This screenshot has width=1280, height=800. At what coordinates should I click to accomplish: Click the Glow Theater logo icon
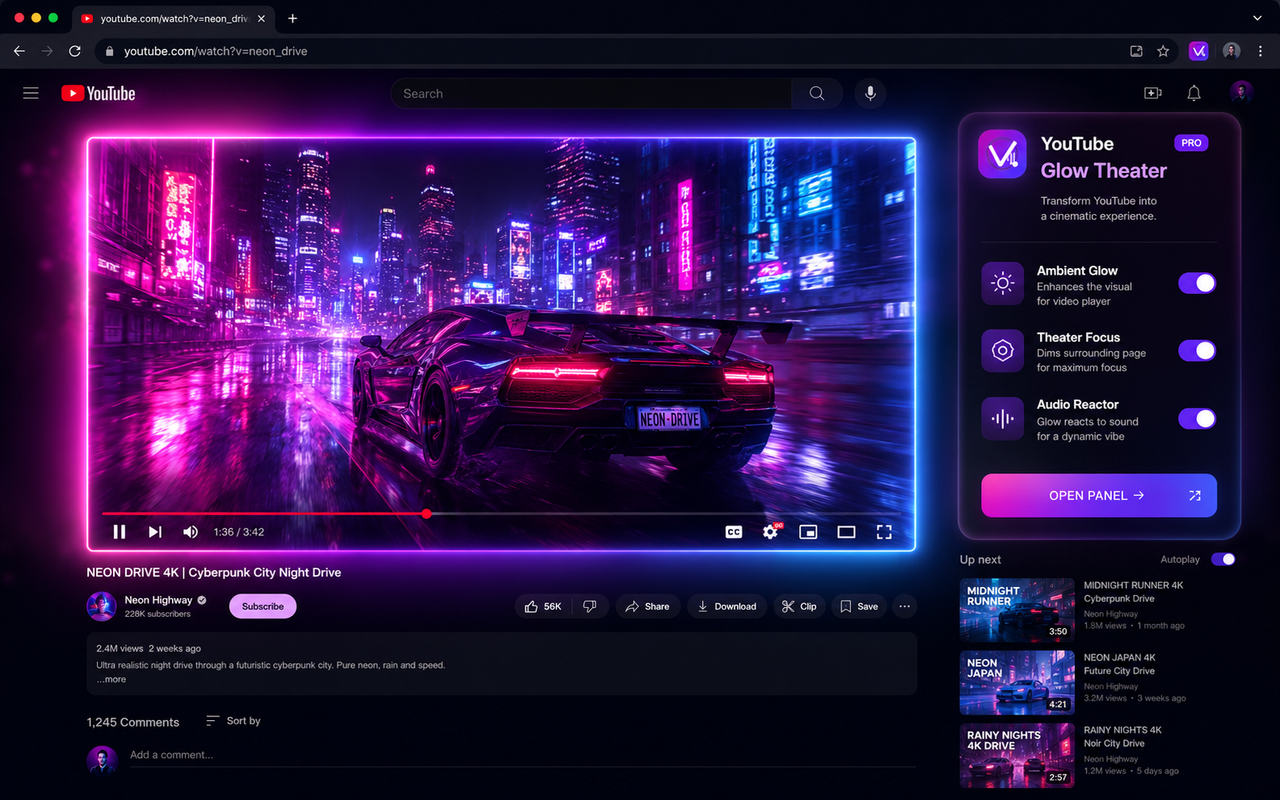coord(1002,154)
